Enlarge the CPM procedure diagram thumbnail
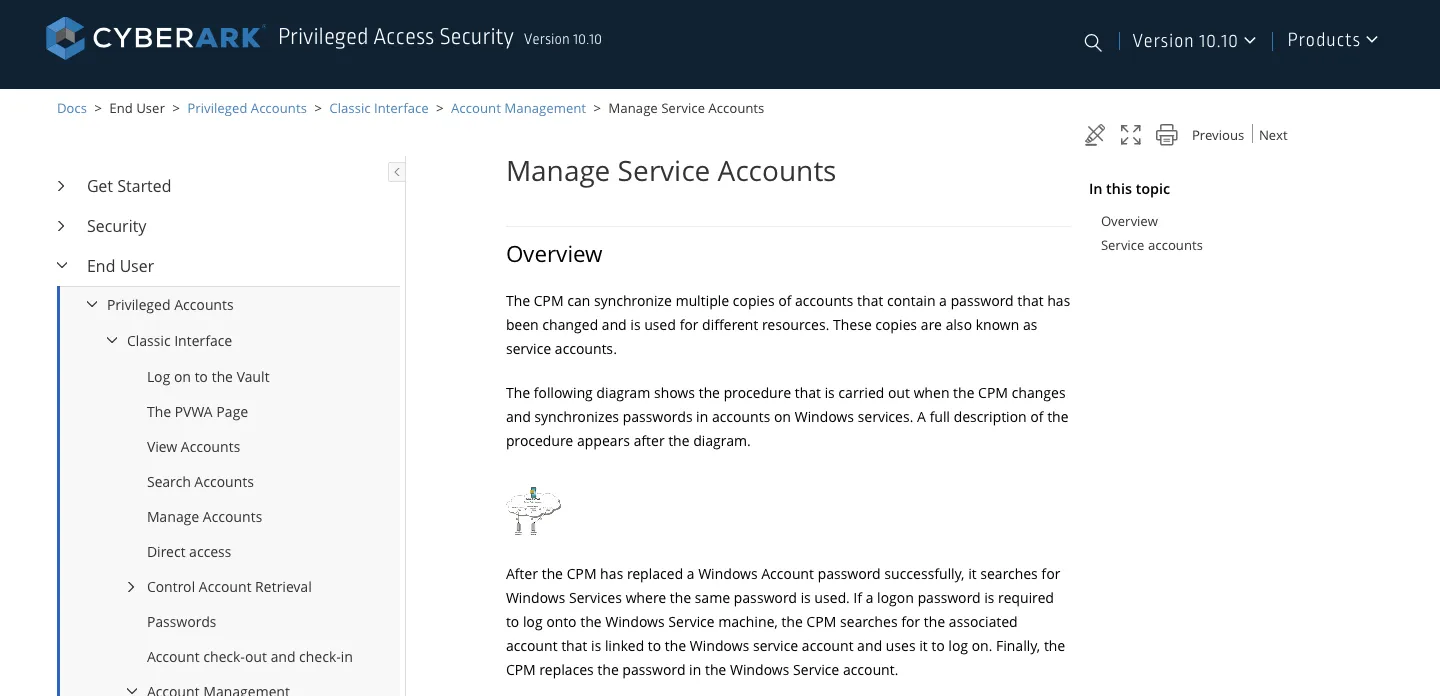Viewport: 1440px width, 696px height. coord(533,511)
